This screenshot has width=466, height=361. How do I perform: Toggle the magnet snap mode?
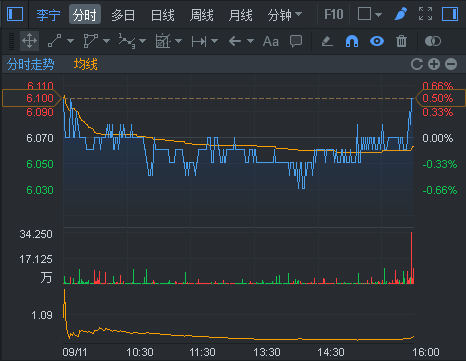(x=352, y=41)
